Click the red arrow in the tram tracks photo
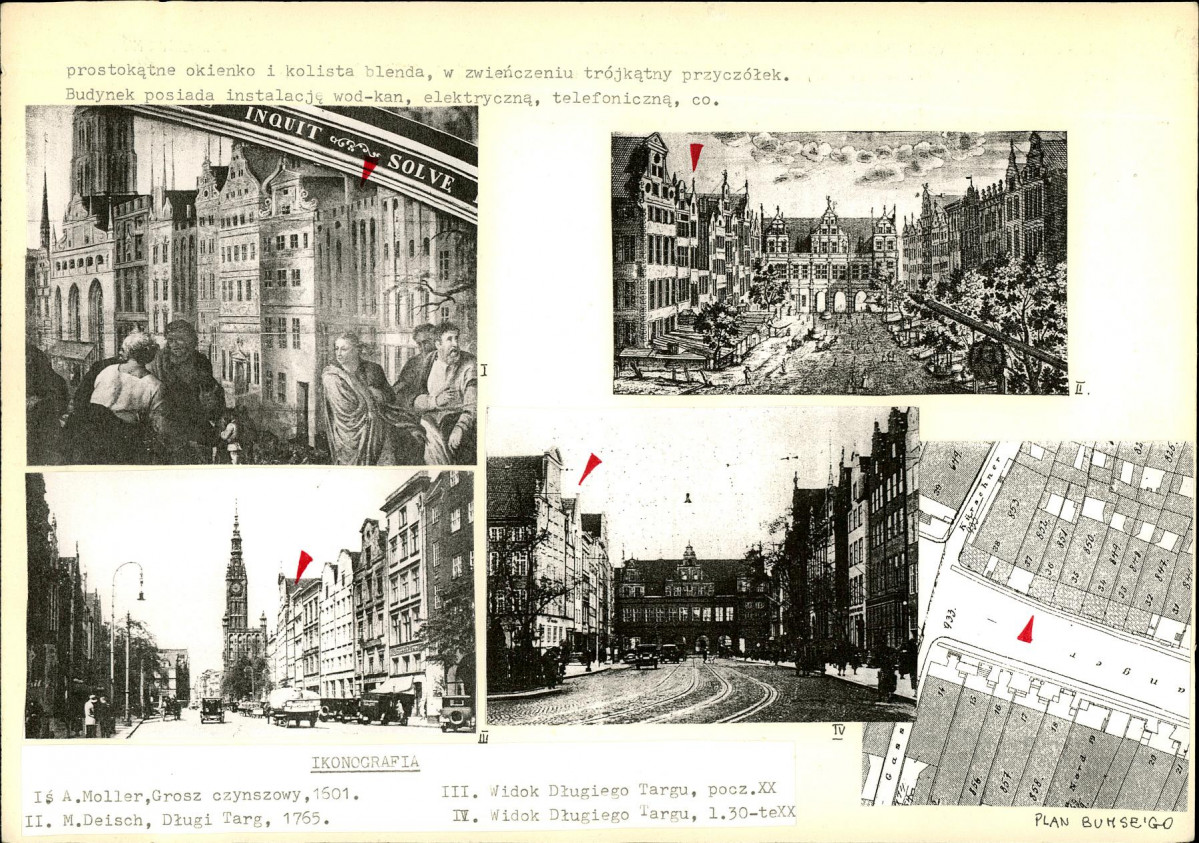This screenshot has height=843, width=1199. point(589,467)
